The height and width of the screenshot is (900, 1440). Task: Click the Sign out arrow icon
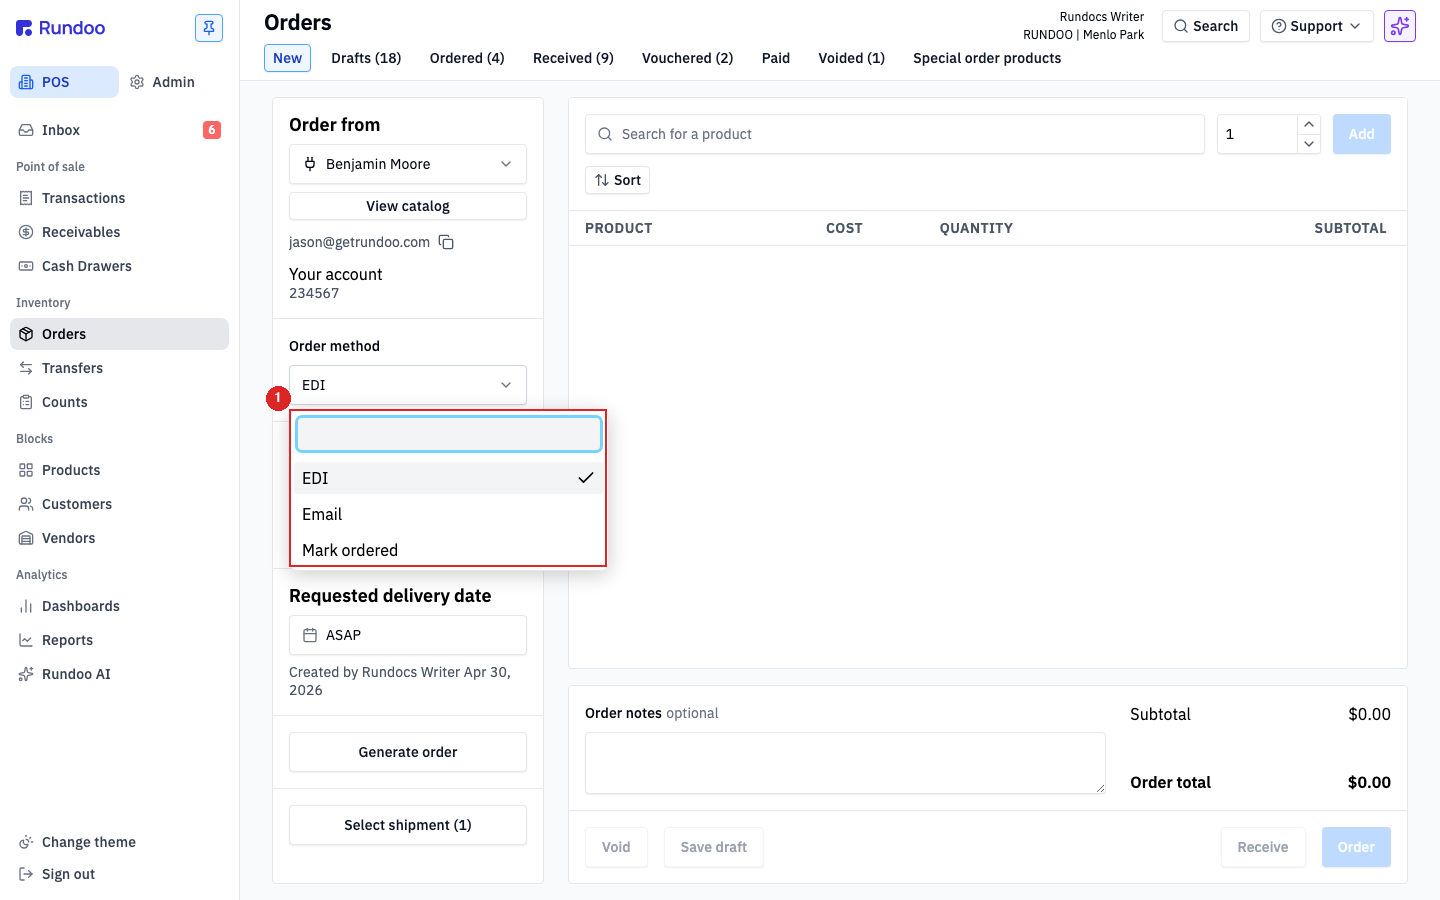(x=26, y=874)
